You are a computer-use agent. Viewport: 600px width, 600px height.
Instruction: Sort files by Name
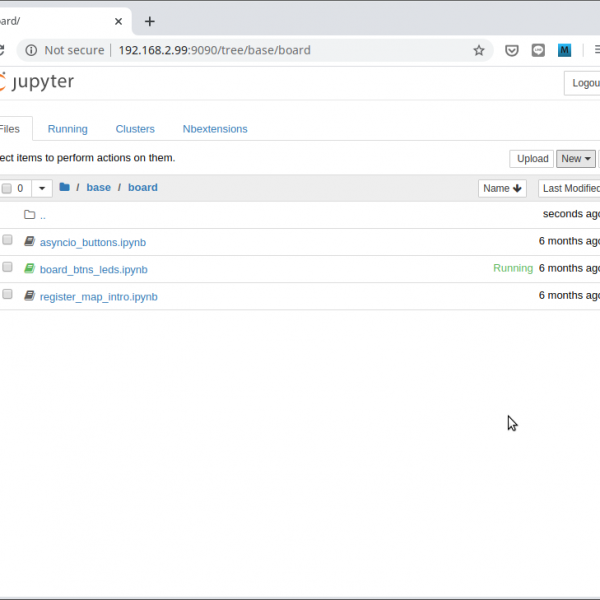point(502,188)
